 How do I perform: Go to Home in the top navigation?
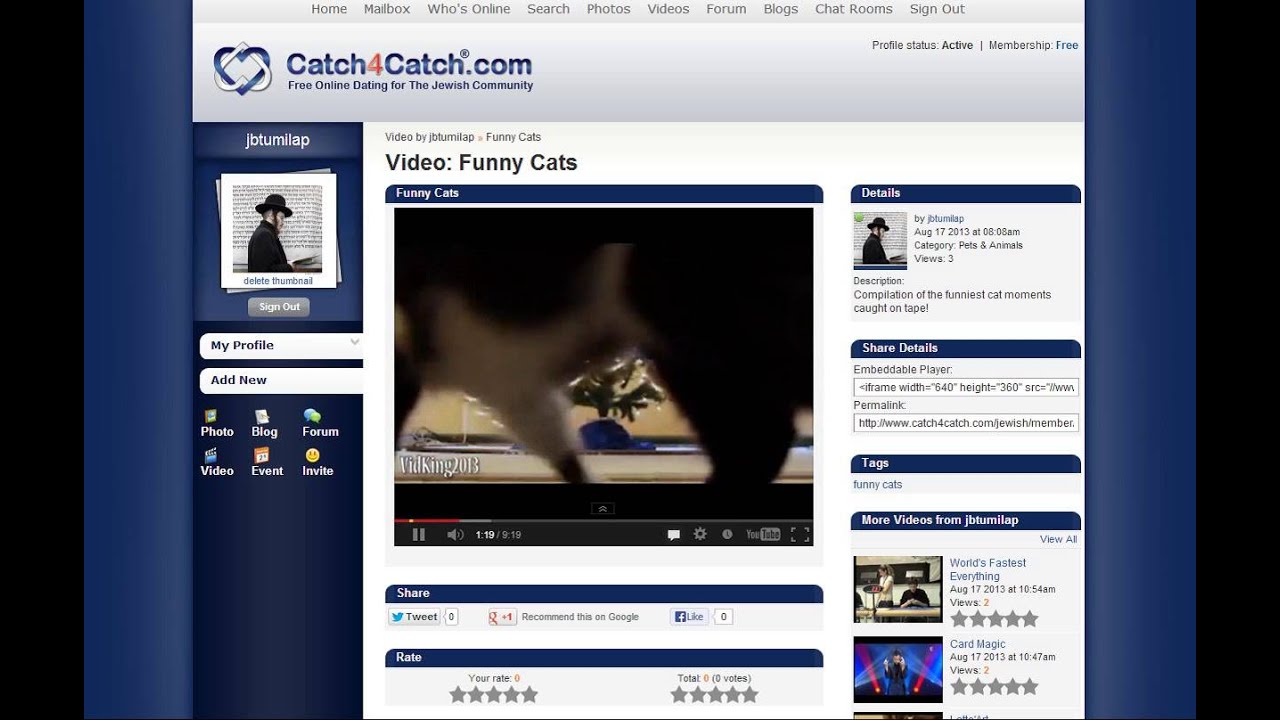point(329,9)
